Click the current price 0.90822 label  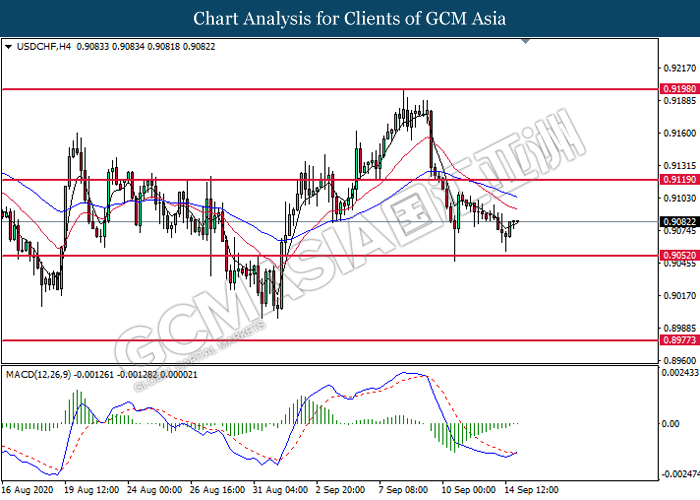679,222
